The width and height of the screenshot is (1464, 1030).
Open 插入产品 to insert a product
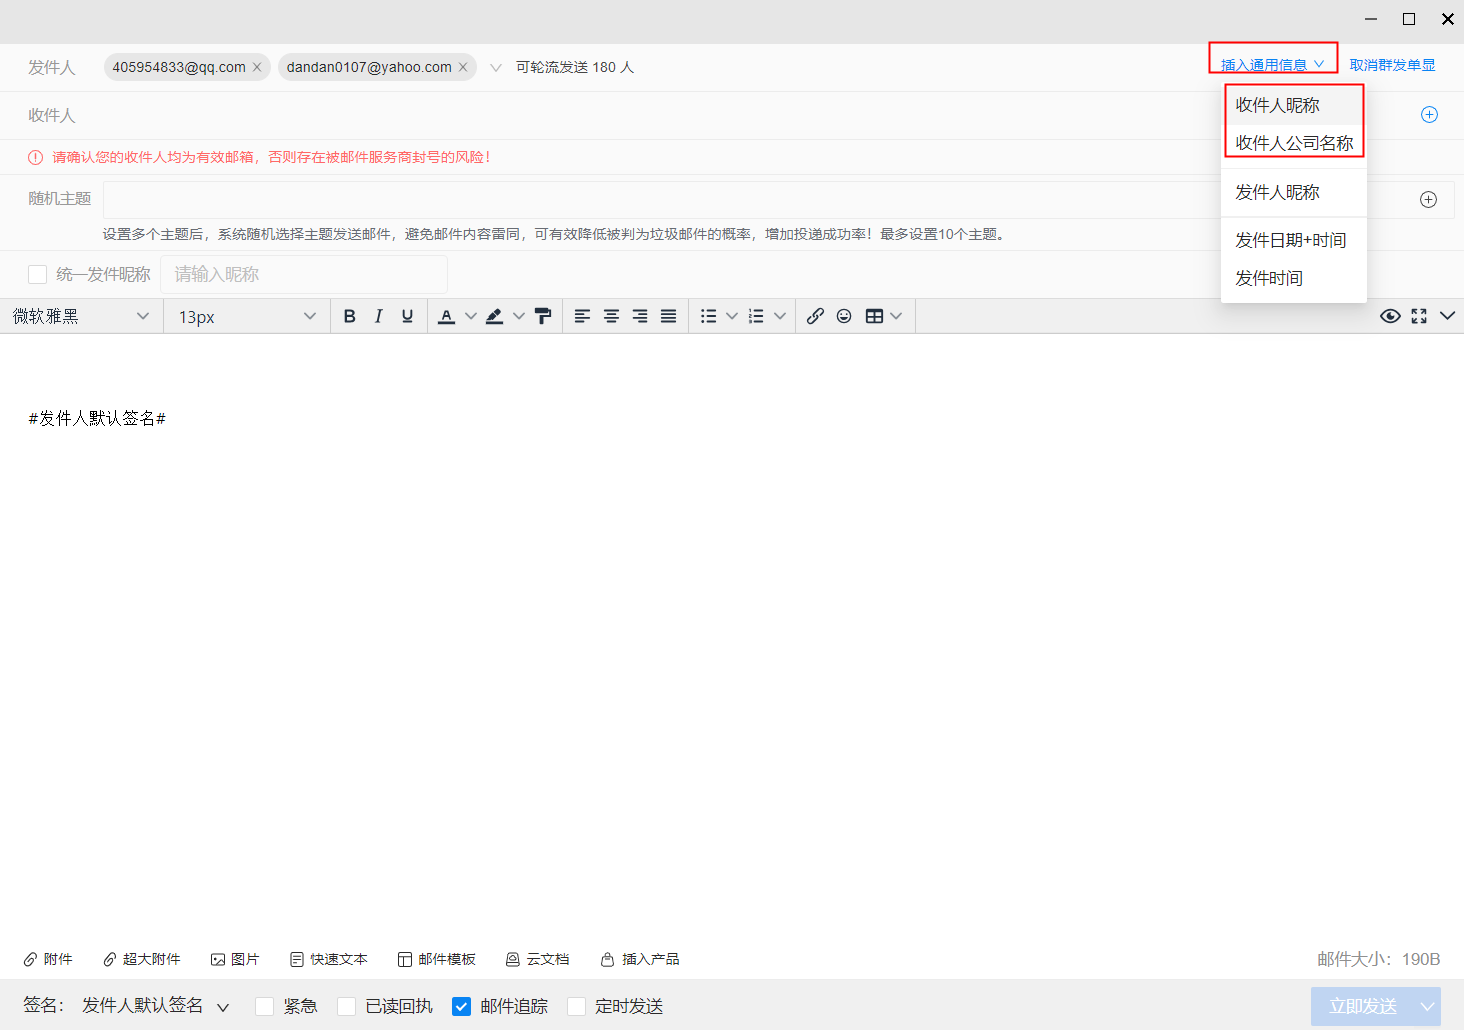[x=640, y=959]
